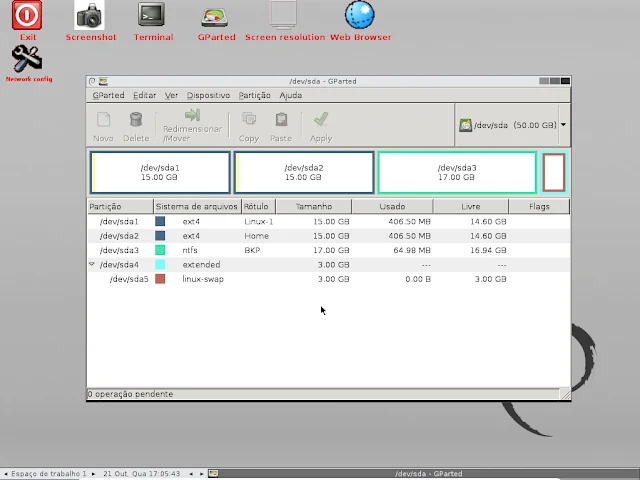
Task: Click the ntfs green color swatch
Action: [160, 250]
